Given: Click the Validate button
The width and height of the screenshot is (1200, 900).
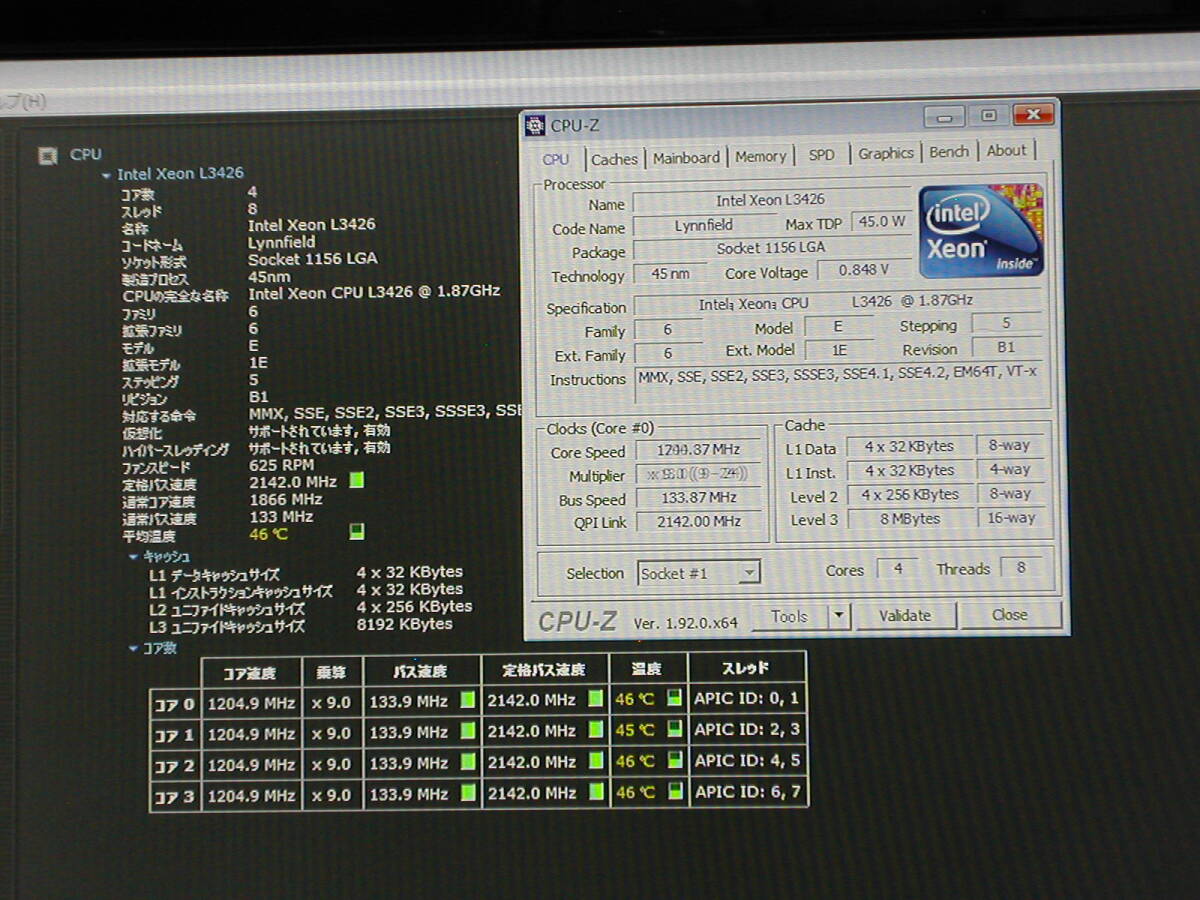Looking at the screenshot, I should [x=905, y=616].
